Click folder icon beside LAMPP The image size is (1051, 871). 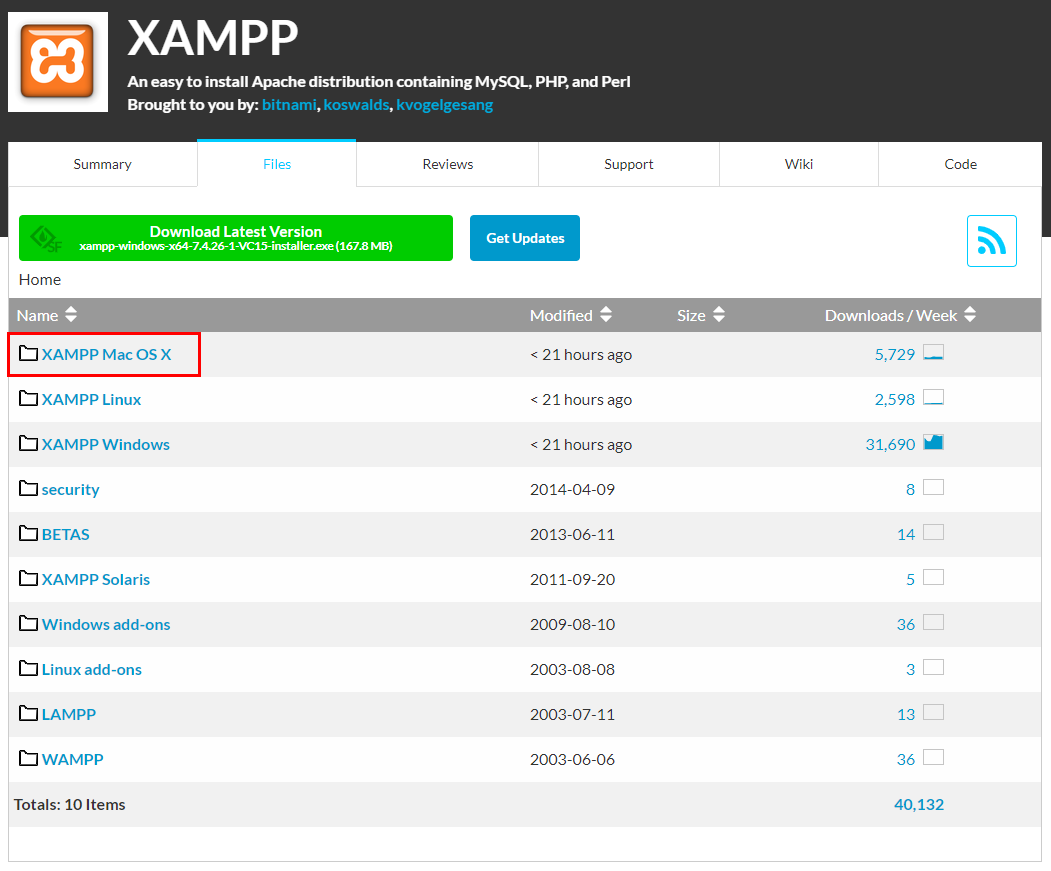pyautogui.click(x=28, y=713)
